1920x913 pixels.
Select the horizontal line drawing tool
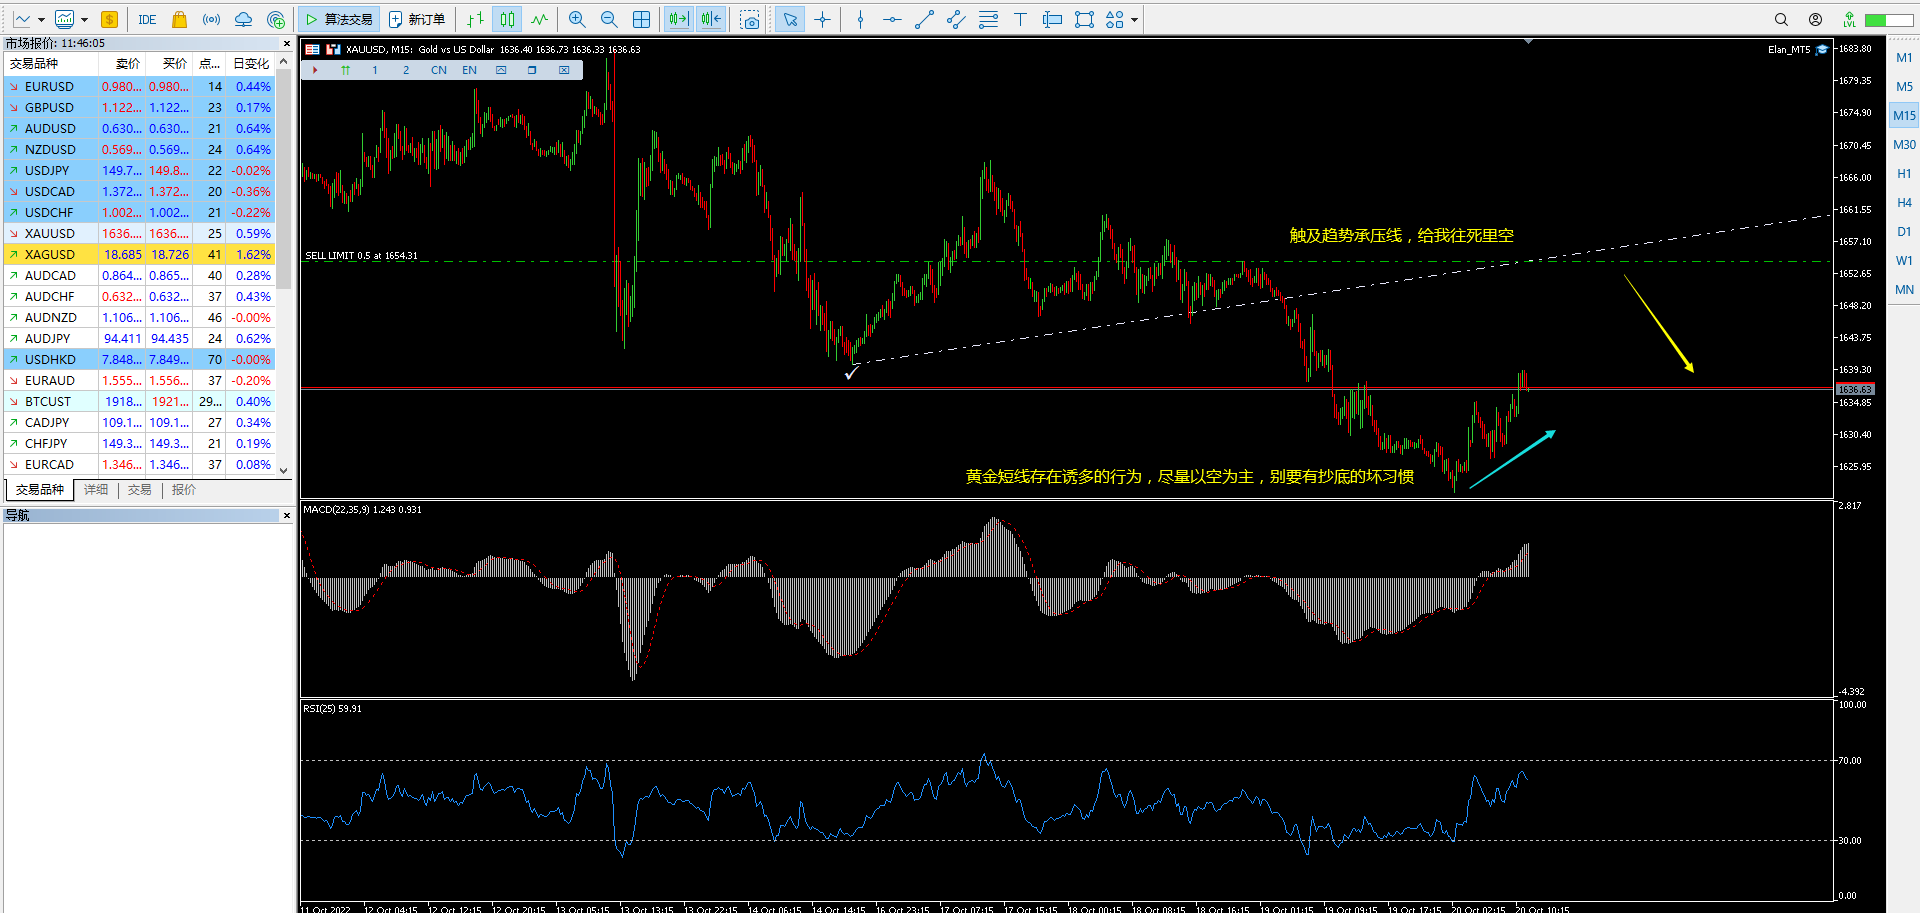click(892, 19)
